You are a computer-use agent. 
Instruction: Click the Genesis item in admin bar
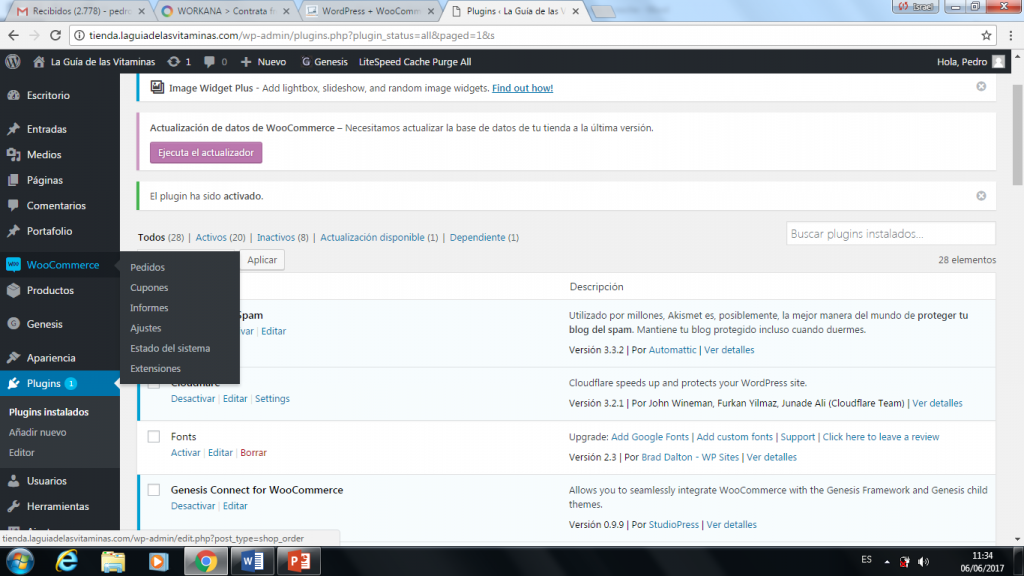pyautogui.click(x=324, y=61)
